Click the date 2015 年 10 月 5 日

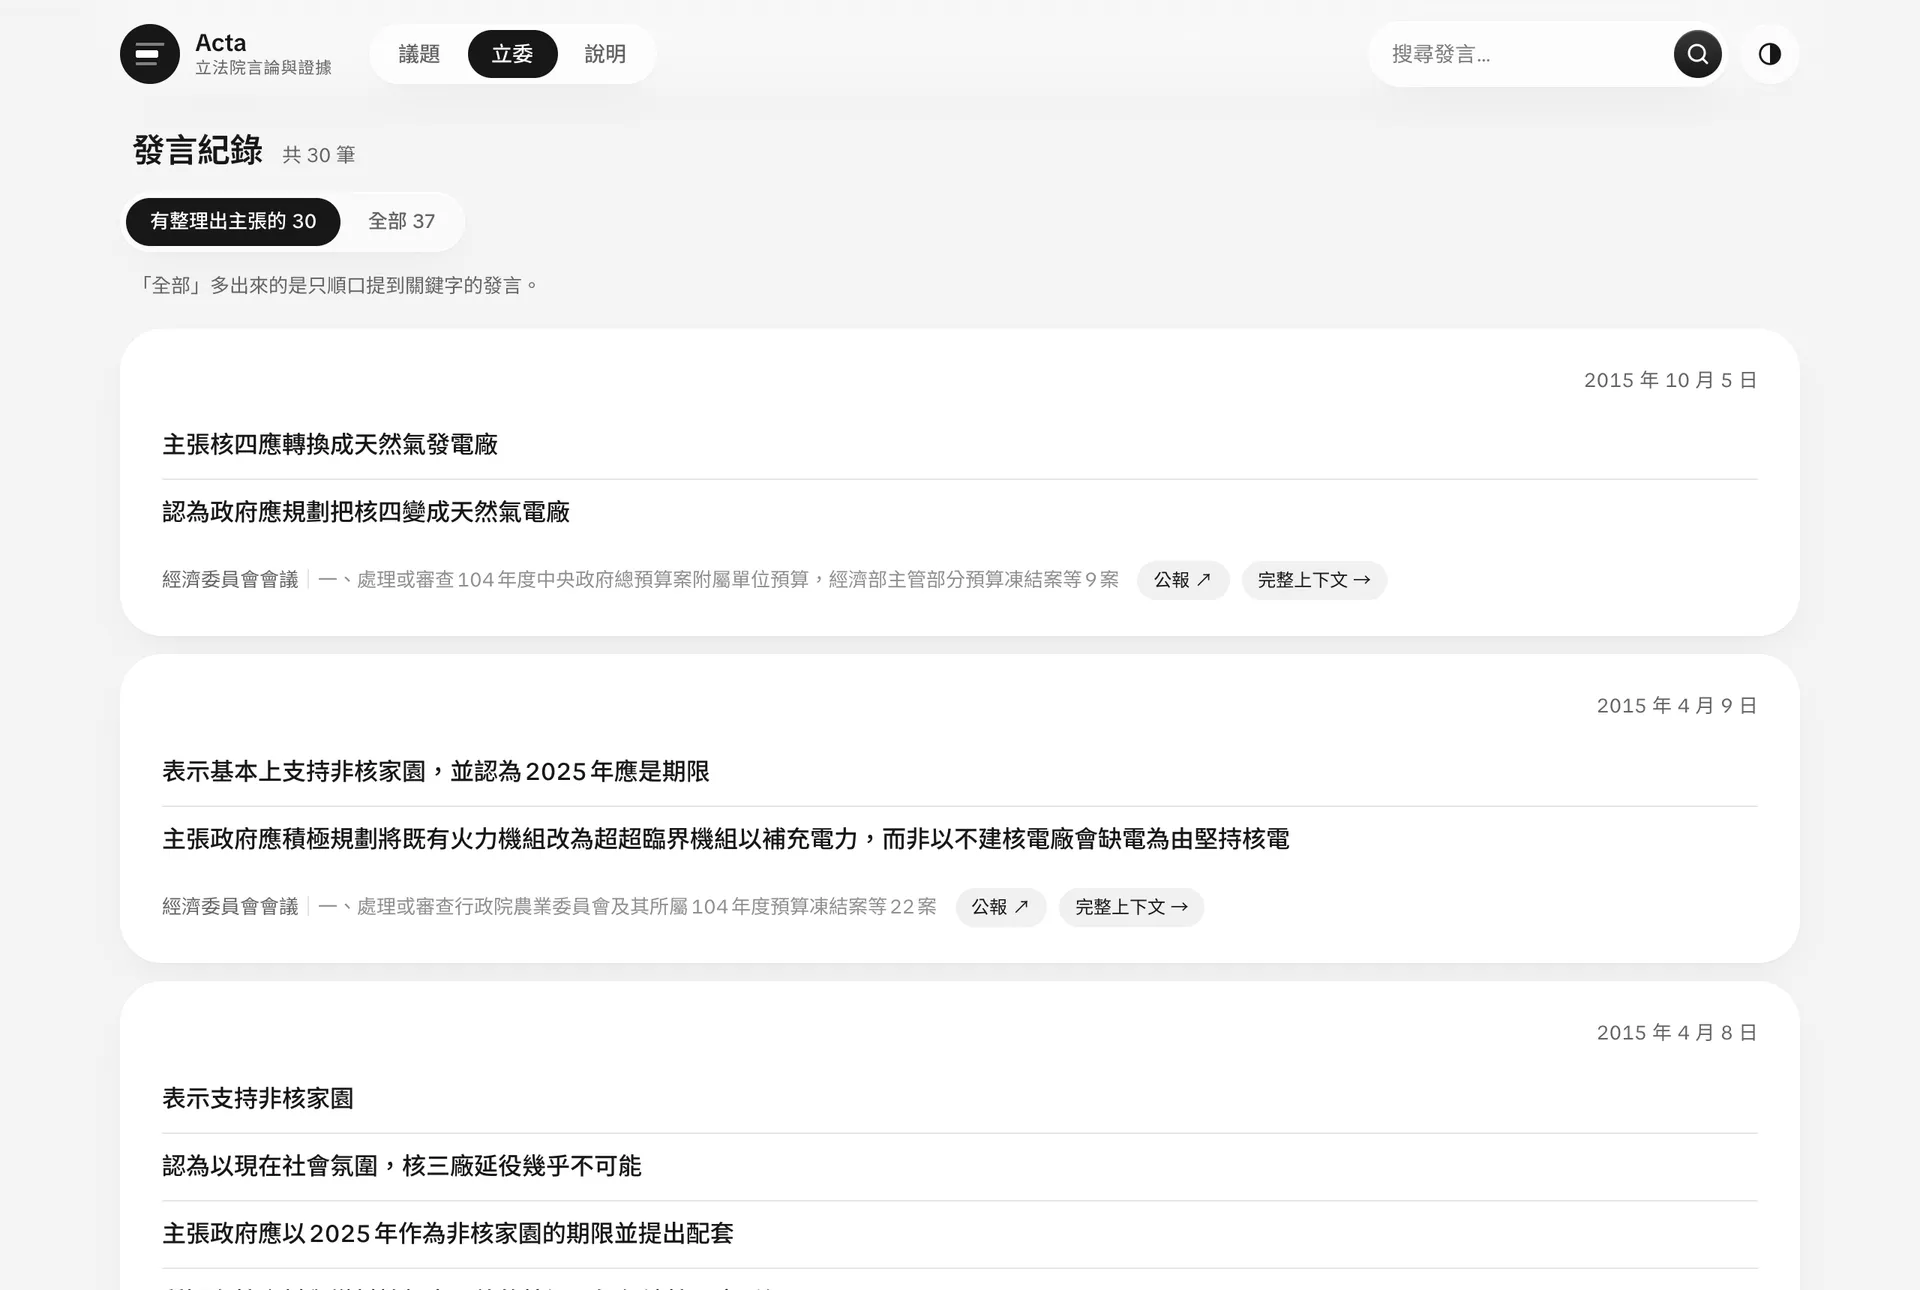tap(1670, 380)
